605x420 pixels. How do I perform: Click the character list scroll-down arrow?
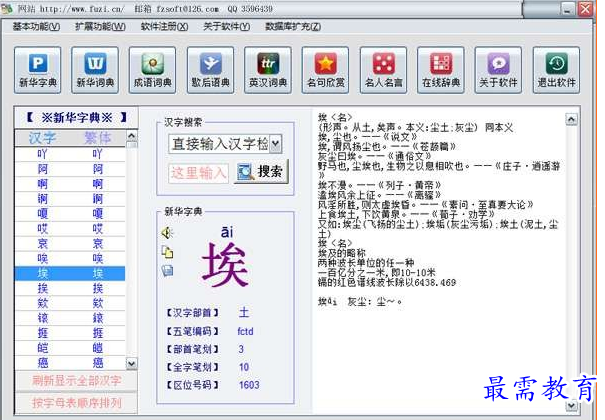click(132, 364)
